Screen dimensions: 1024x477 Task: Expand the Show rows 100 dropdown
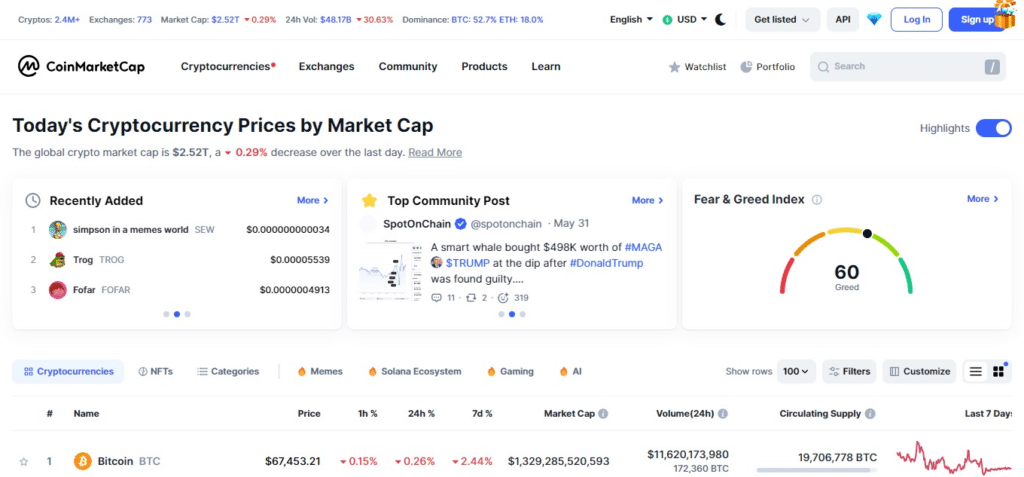pos(798,371)
